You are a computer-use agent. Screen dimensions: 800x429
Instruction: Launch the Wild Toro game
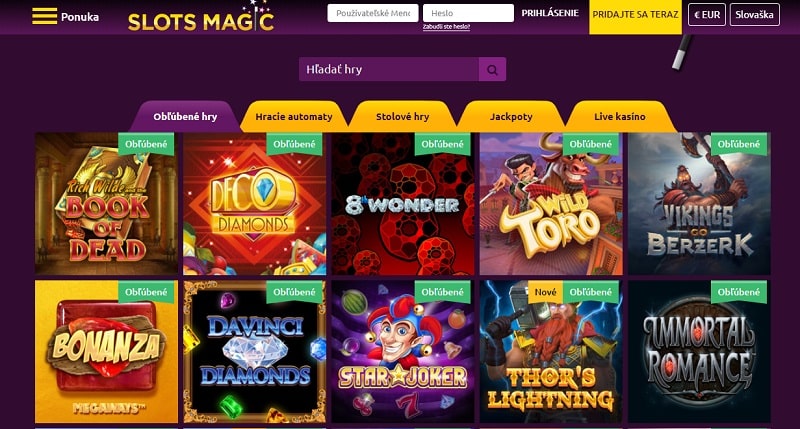551,204
